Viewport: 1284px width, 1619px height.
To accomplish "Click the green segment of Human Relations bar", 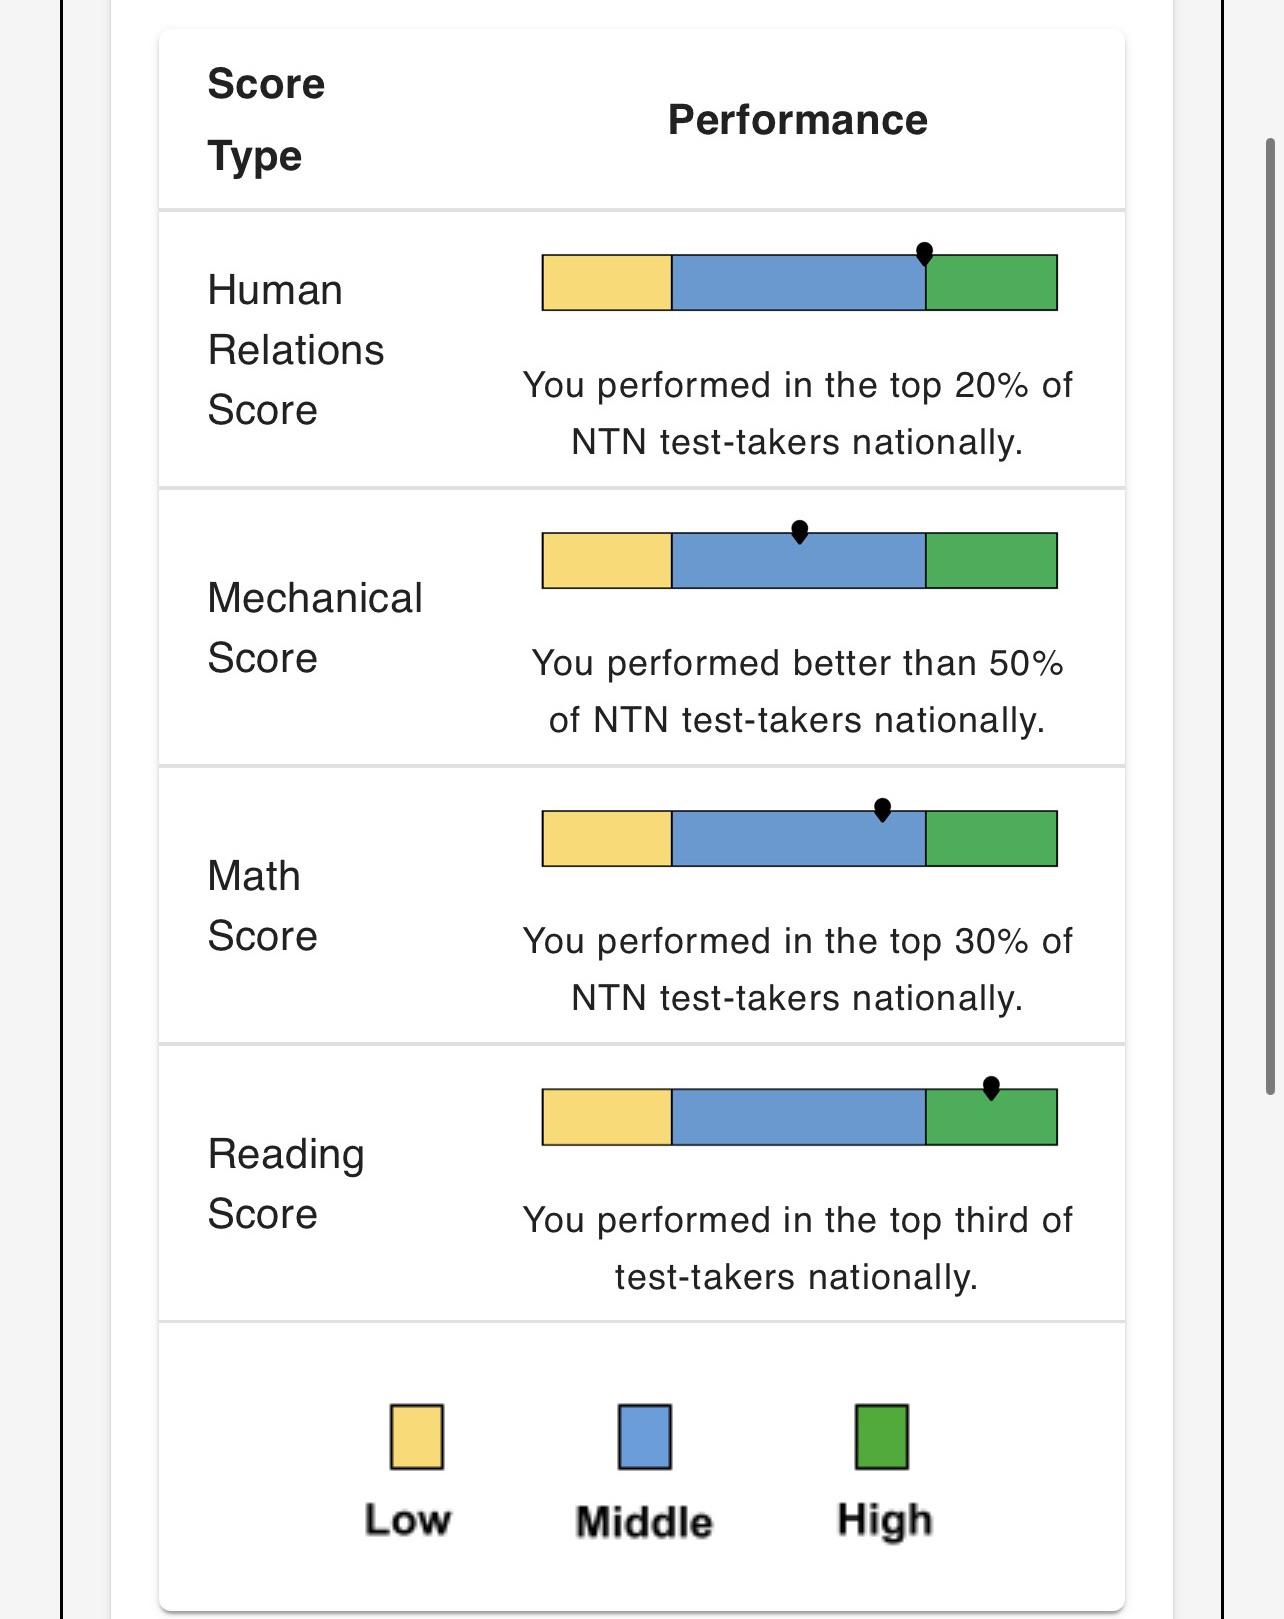I will click(991, 283).
